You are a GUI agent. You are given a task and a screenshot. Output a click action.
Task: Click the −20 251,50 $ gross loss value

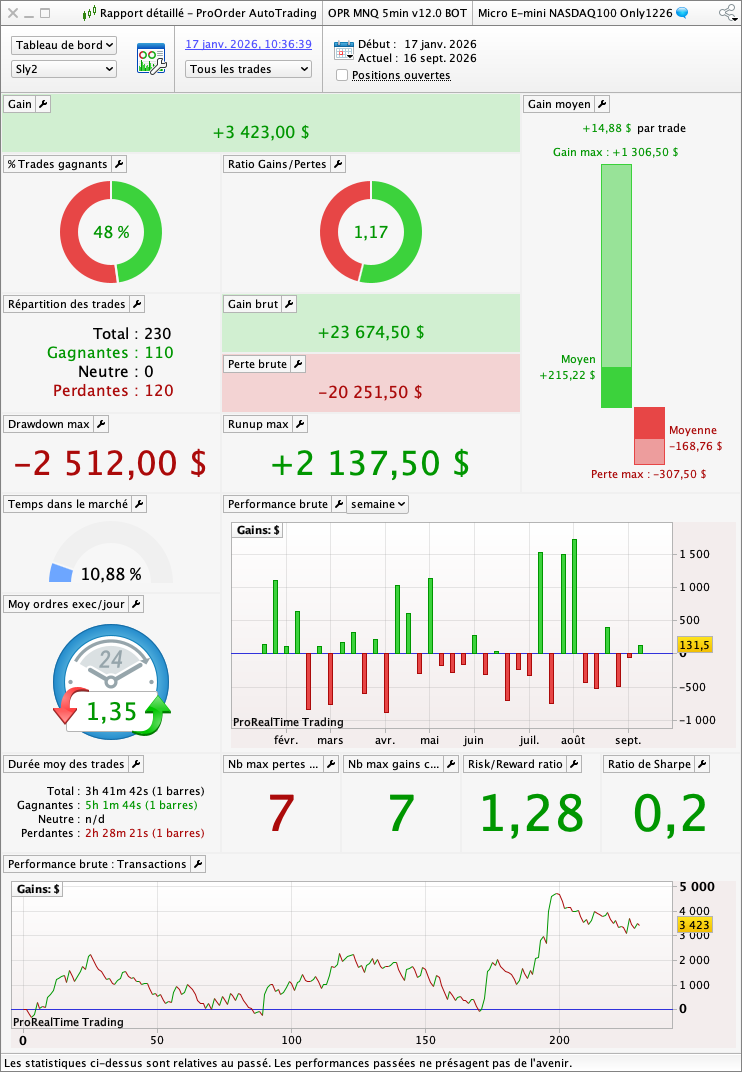pos(371,392)
